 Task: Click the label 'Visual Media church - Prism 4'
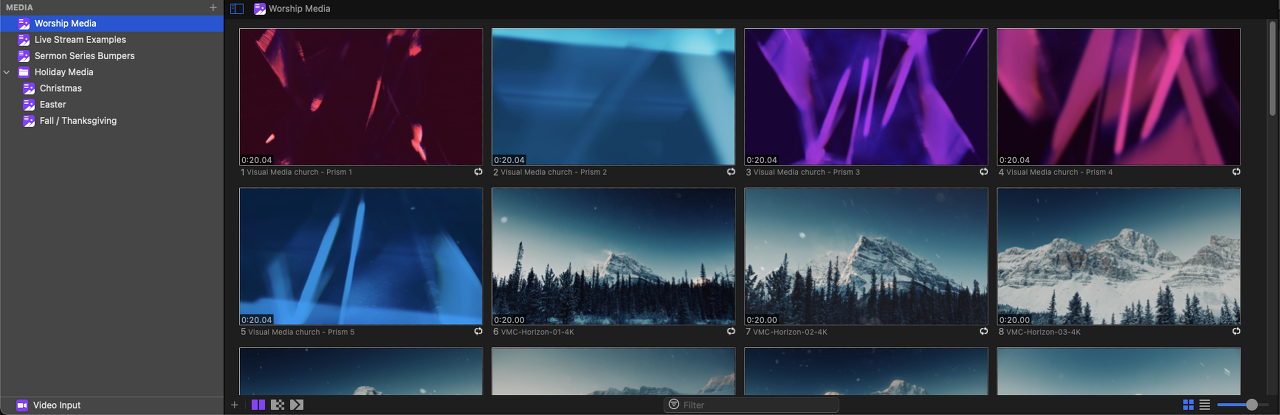tap(1059, 172)
